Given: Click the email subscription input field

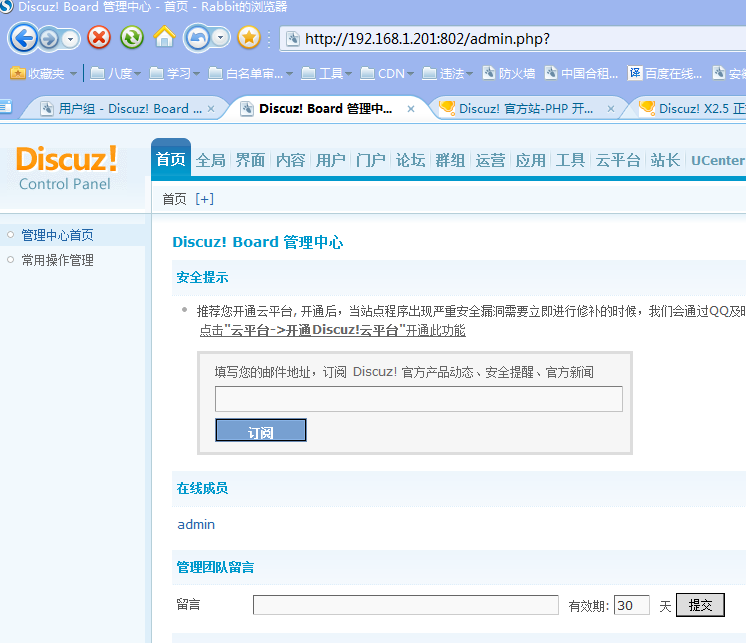Looking at the screenshot, I should pyautogui.click(x=419, y=399).
